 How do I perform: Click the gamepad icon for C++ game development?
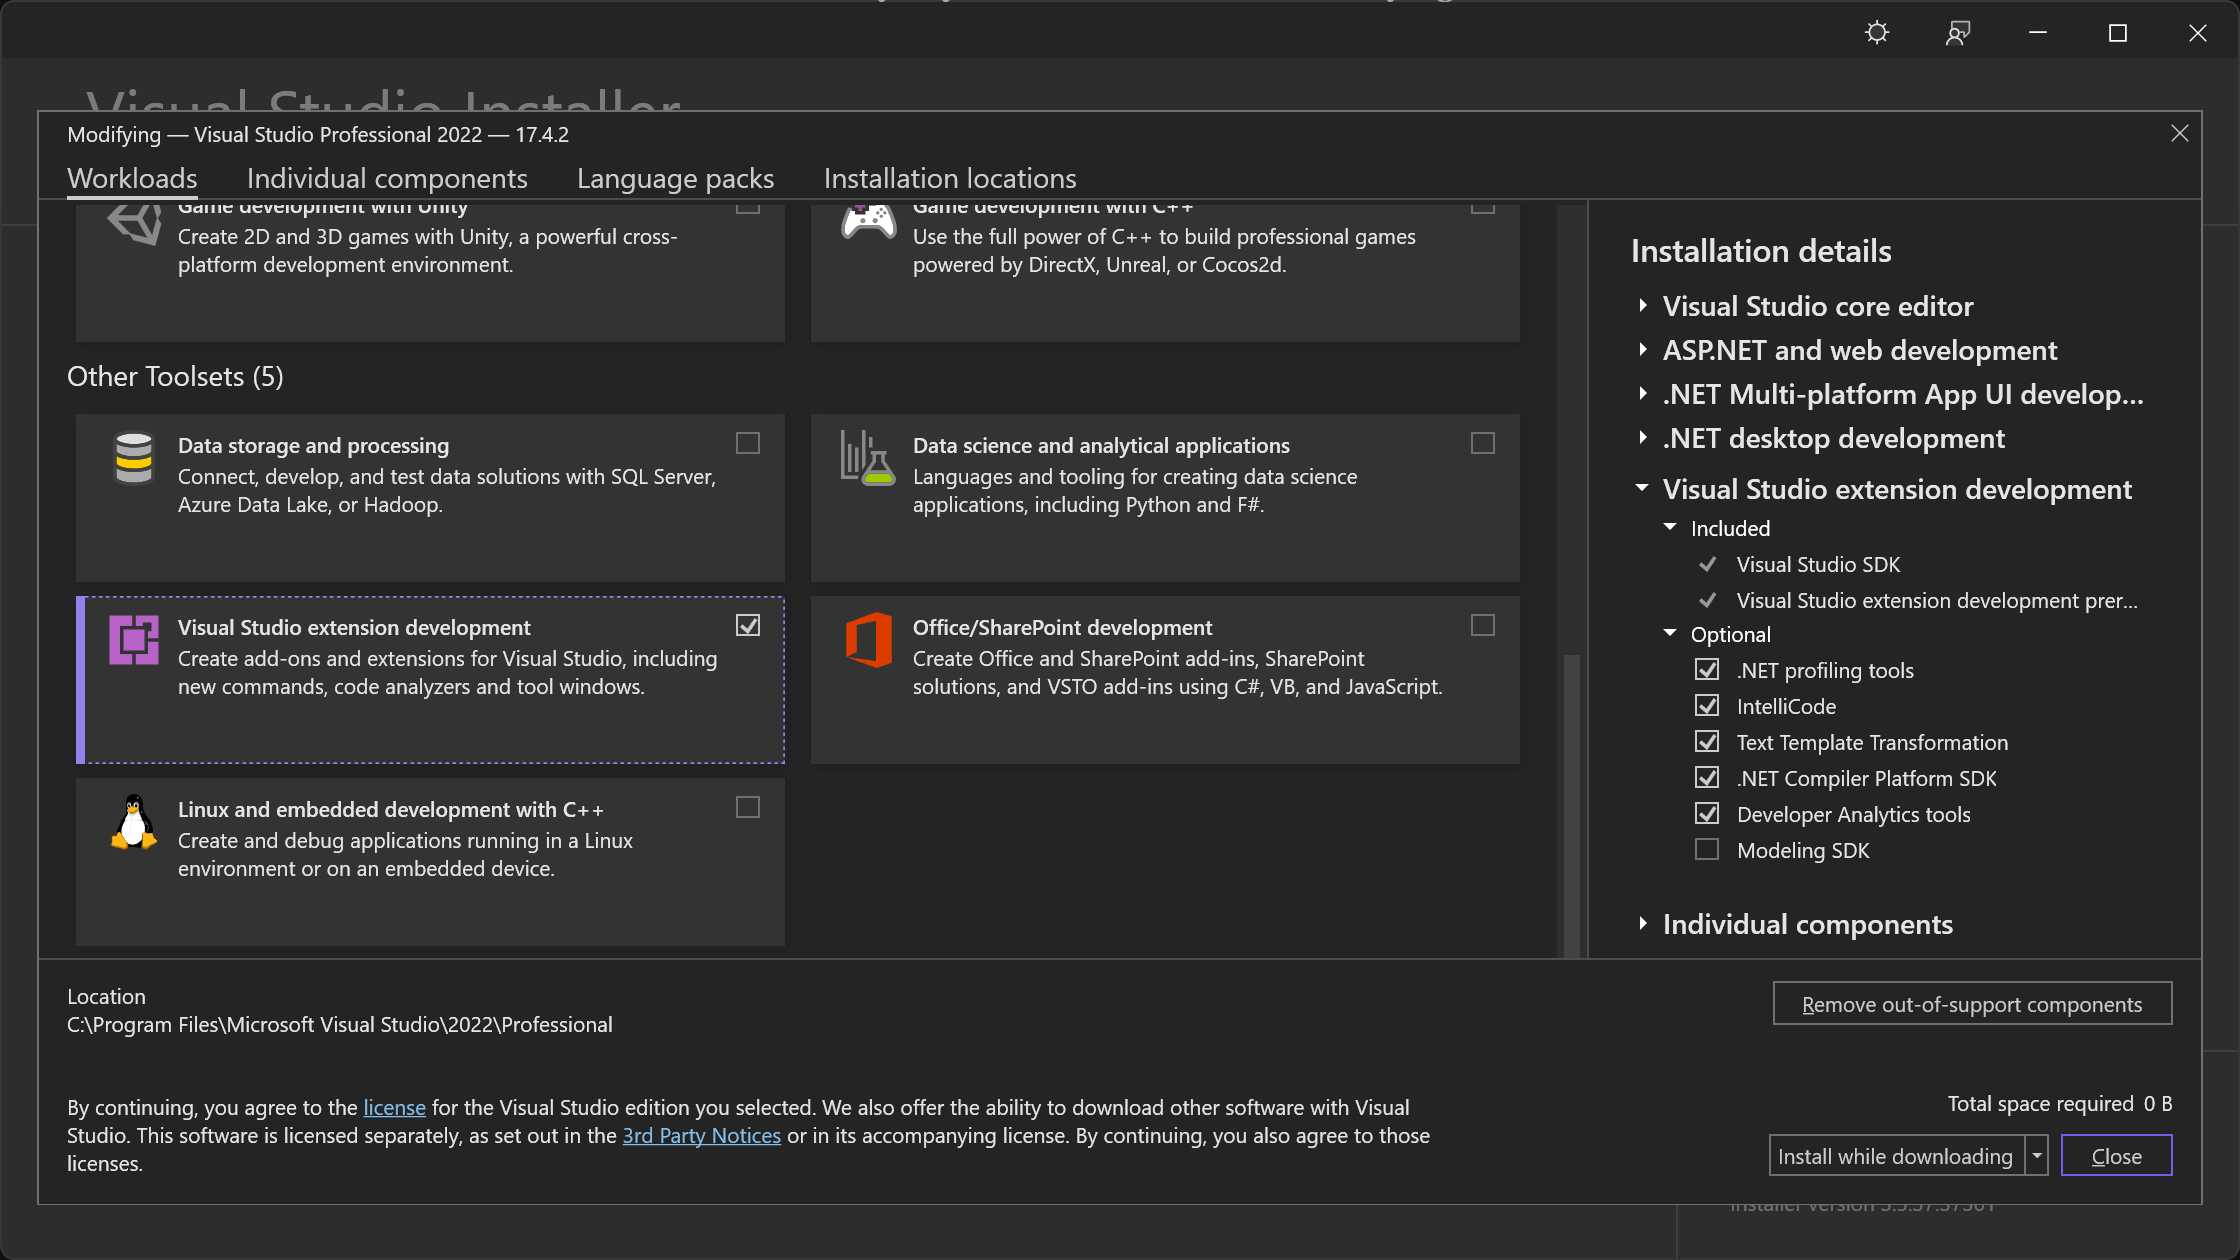coord(869,220)
